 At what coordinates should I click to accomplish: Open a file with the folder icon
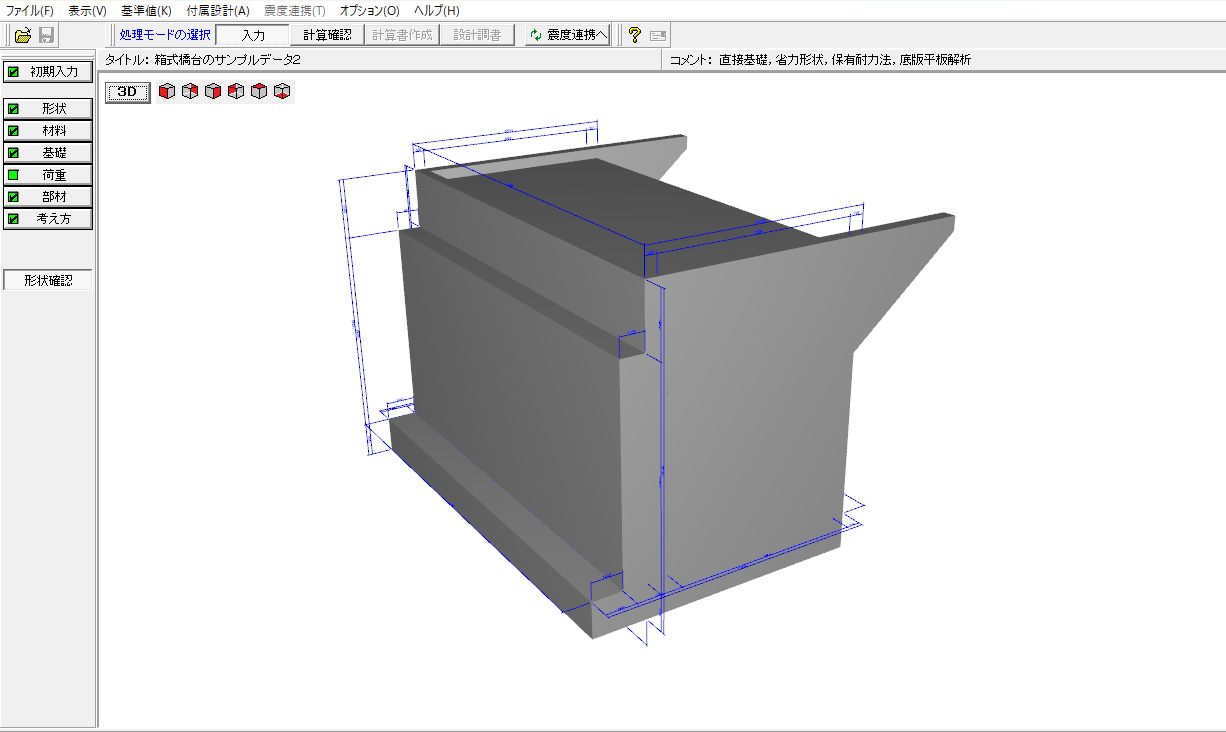[23, 35]
